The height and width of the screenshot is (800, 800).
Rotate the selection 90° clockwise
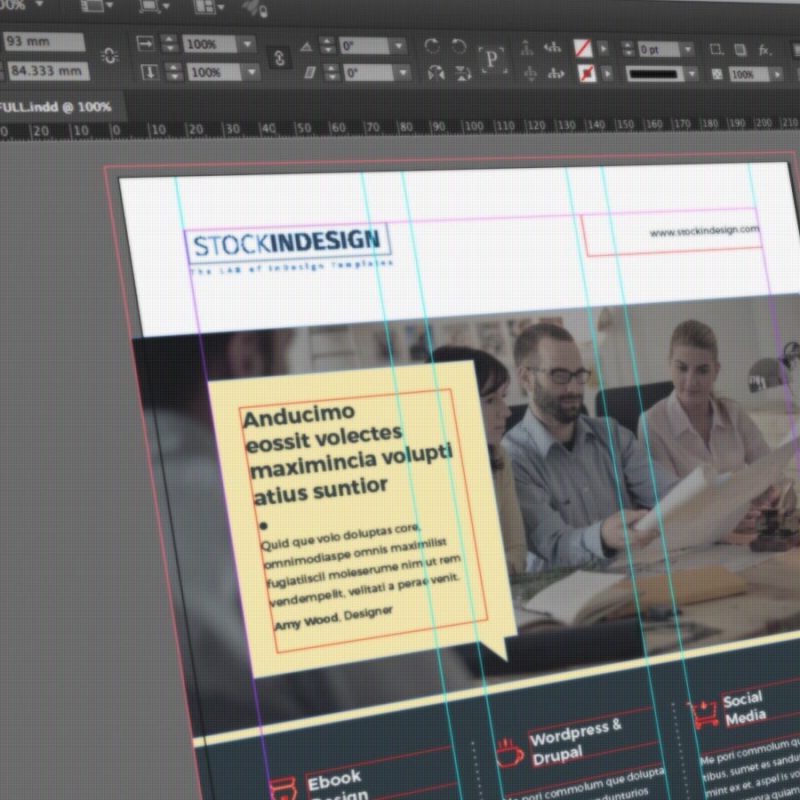coord(431,45)
